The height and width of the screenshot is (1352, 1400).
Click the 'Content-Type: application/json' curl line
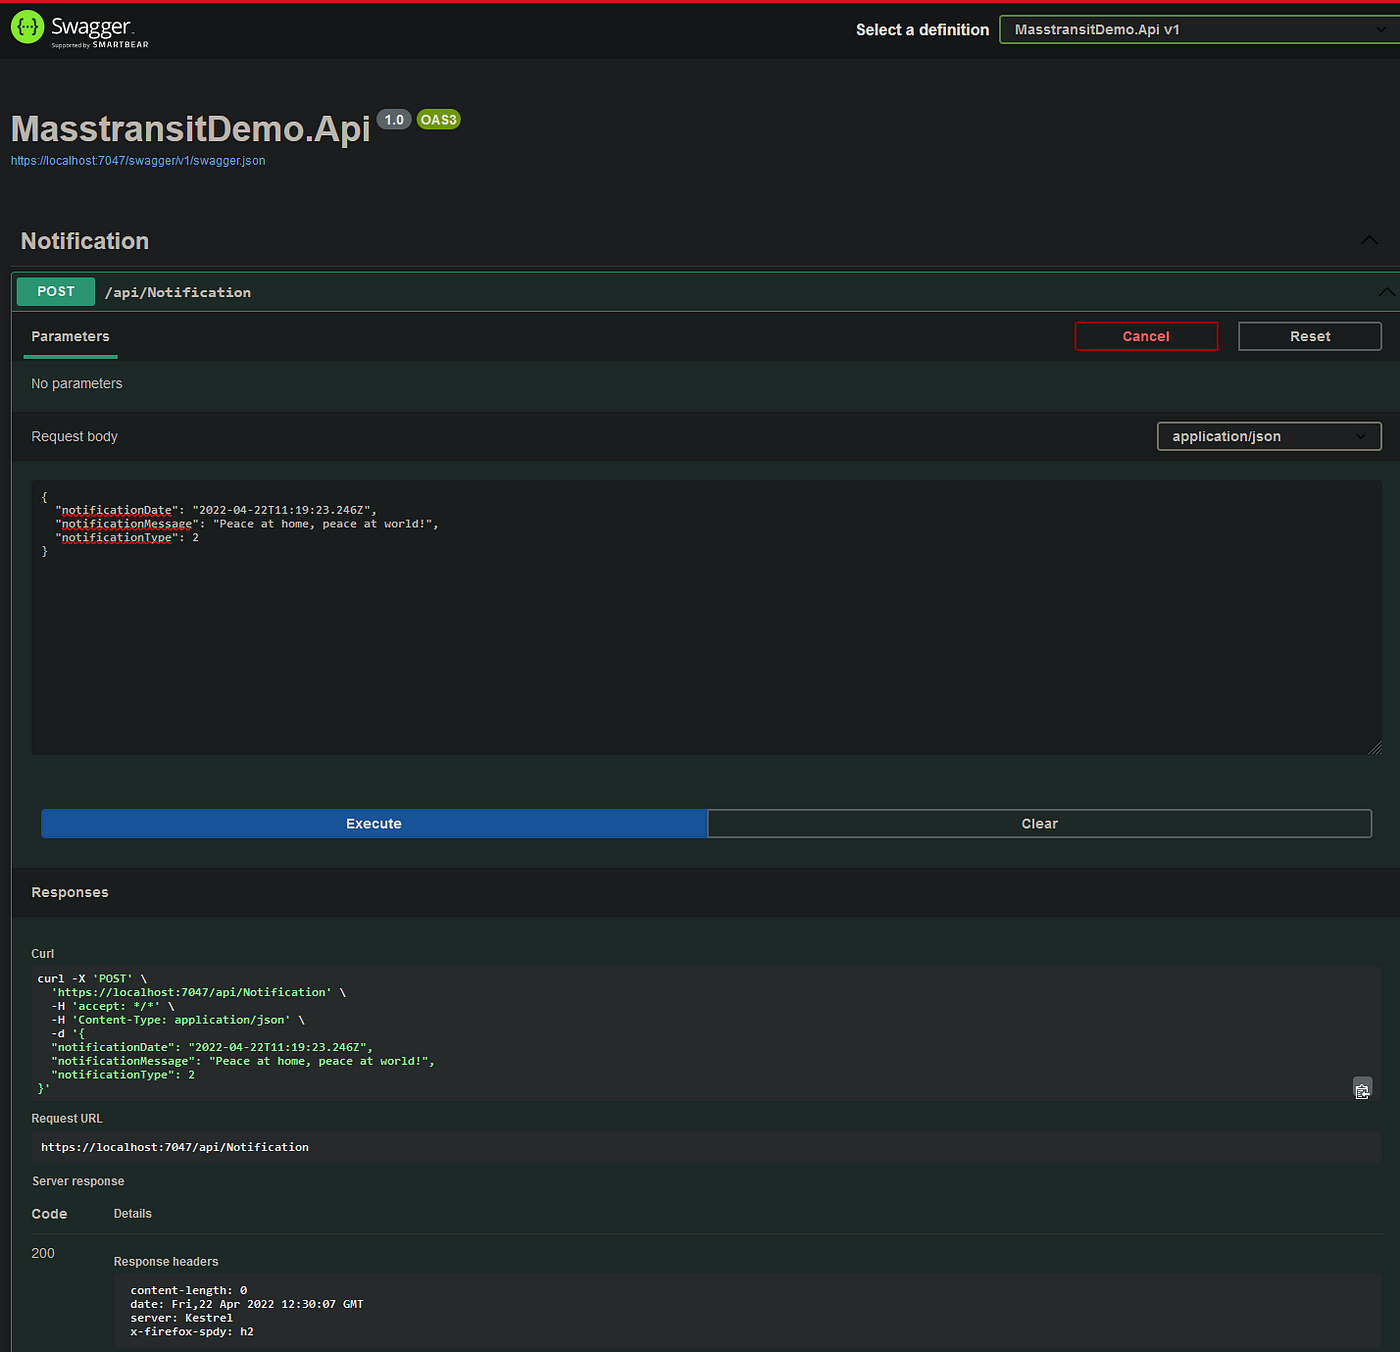pyautogui.click(x=178, y=1020)
